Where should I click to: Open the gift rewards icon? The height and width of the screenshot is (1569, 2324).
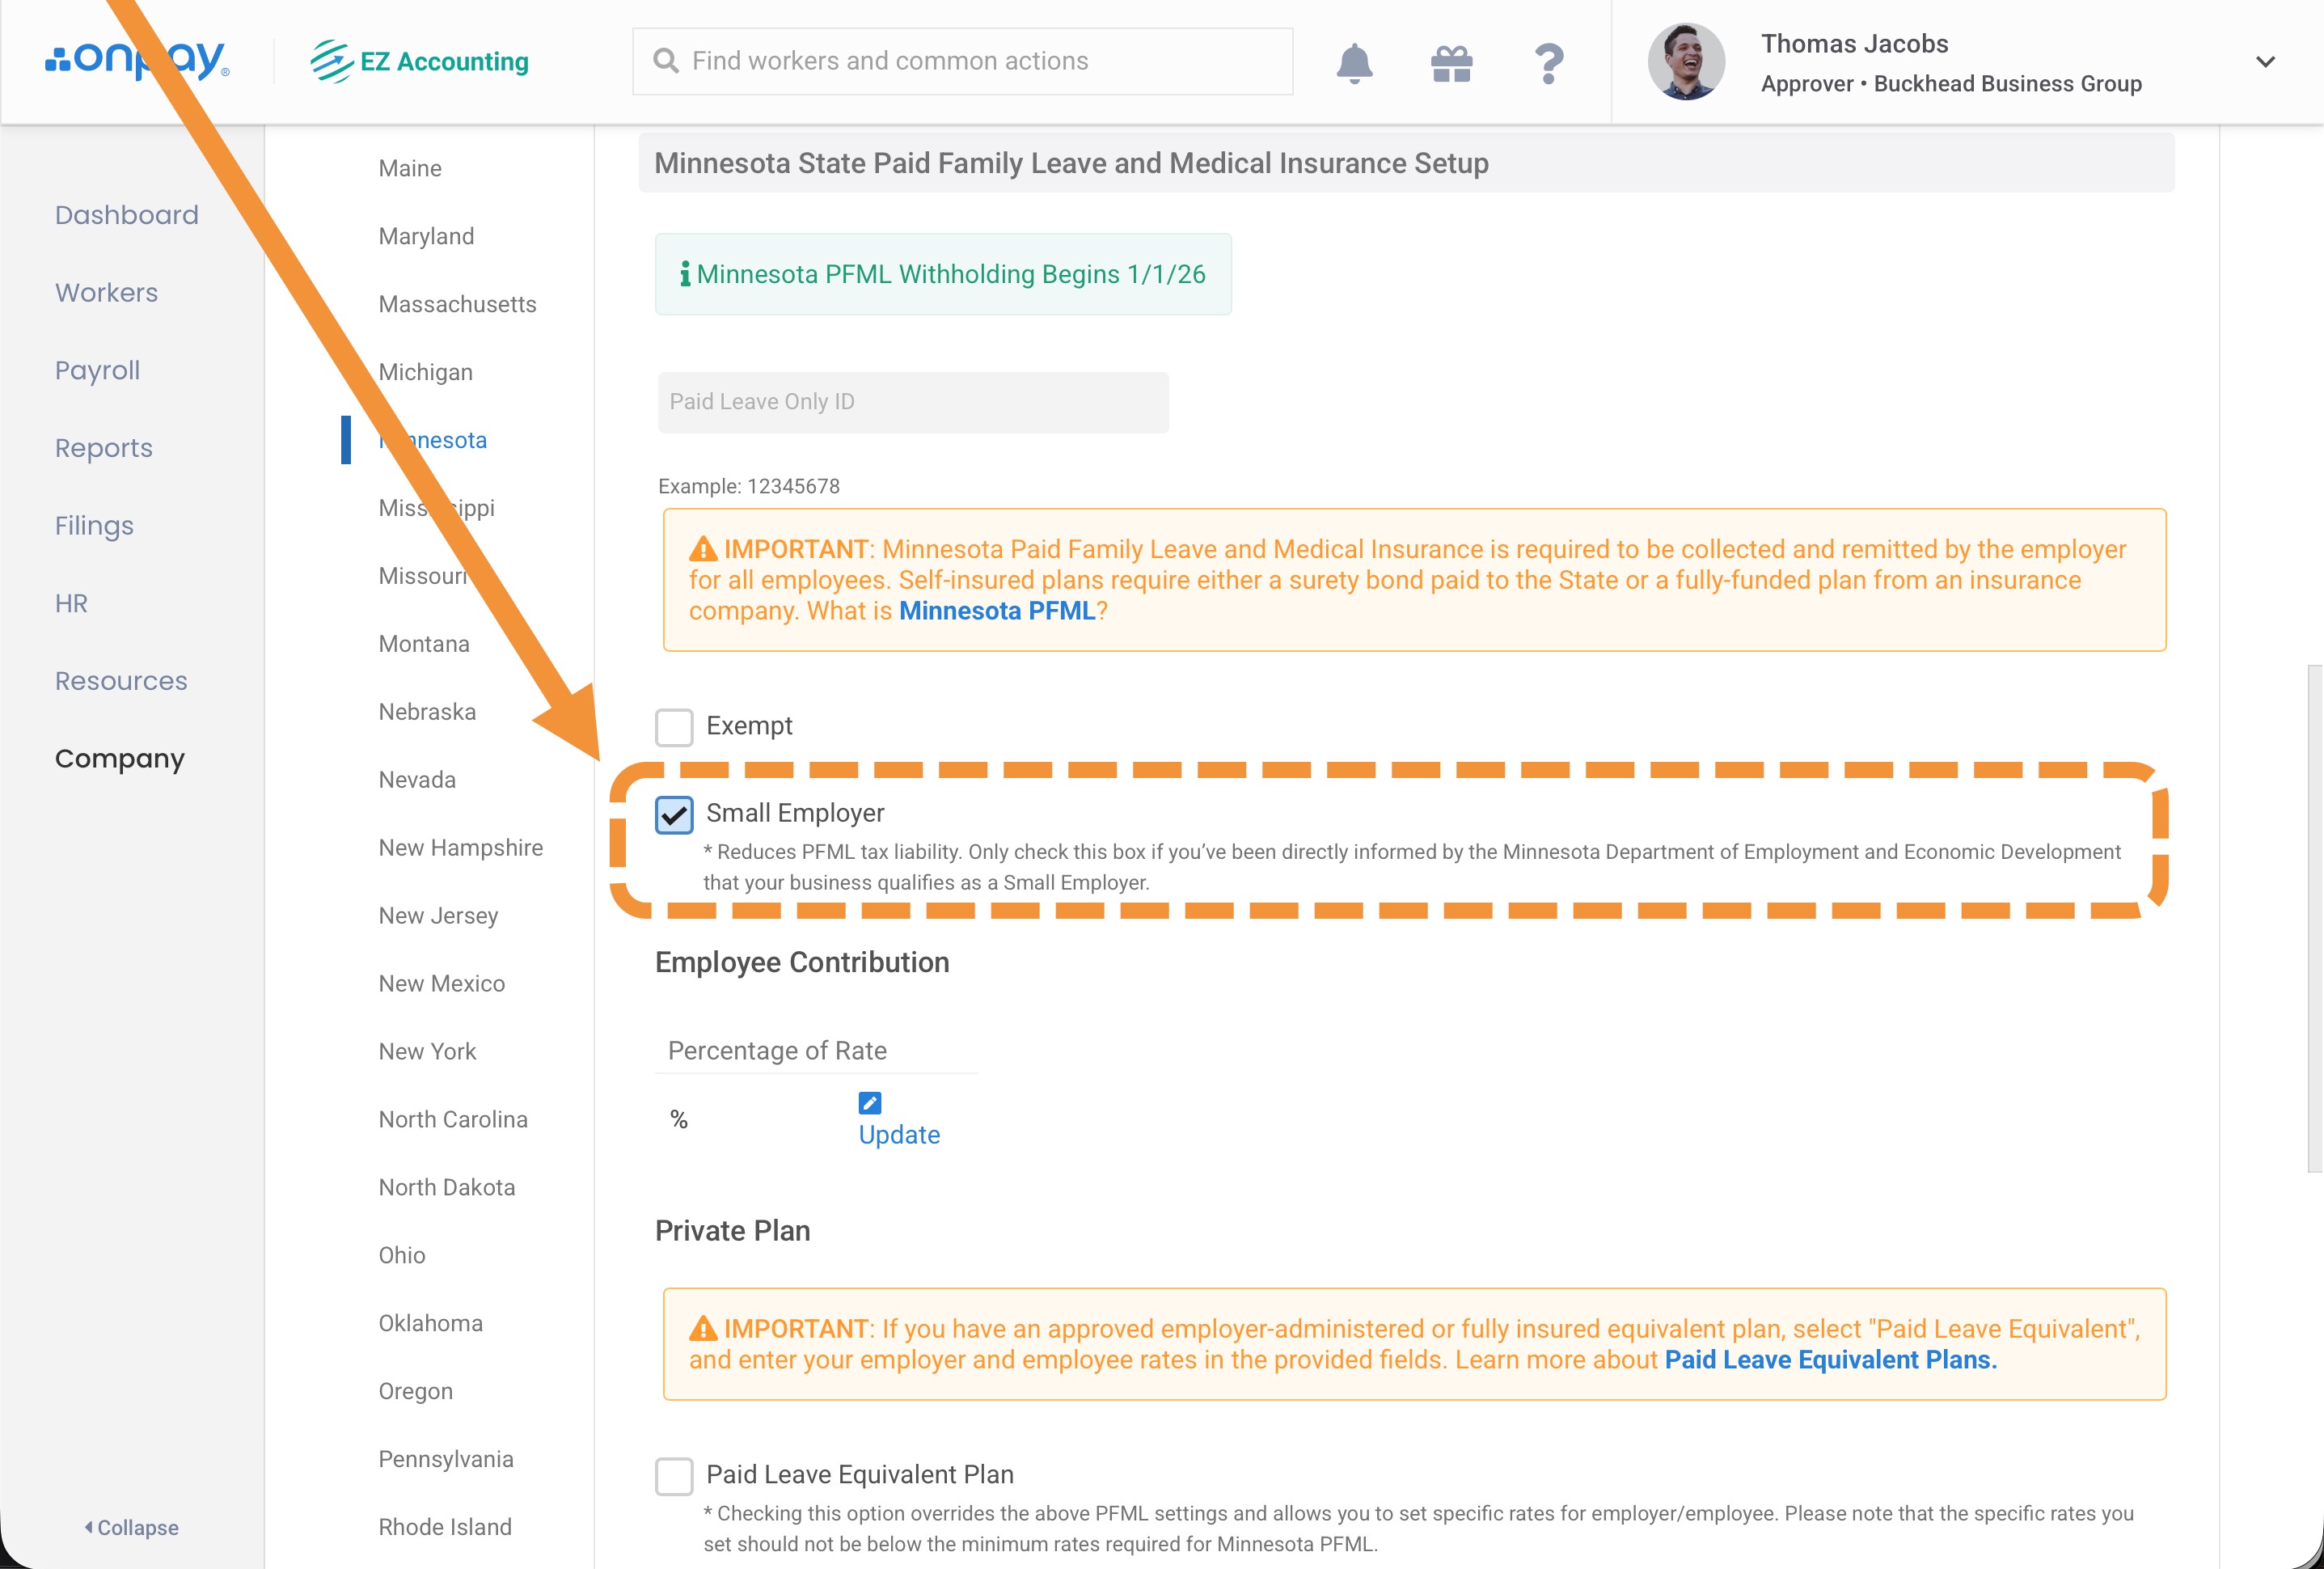(x=1451, y=63)
